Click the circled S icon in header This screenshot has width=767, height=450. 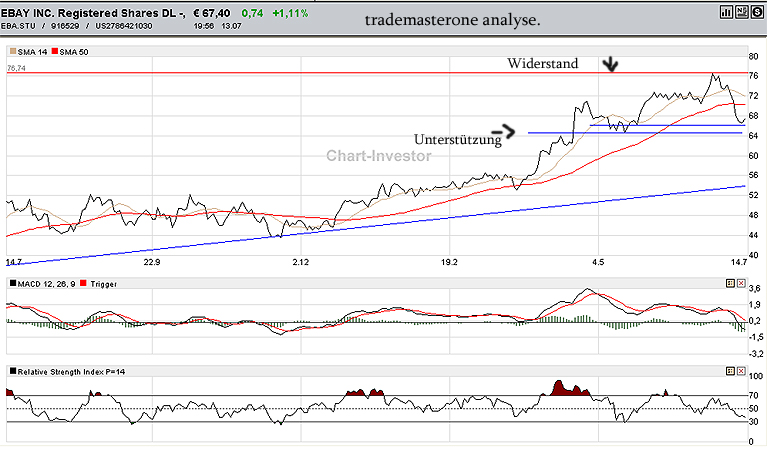point(757,12)
